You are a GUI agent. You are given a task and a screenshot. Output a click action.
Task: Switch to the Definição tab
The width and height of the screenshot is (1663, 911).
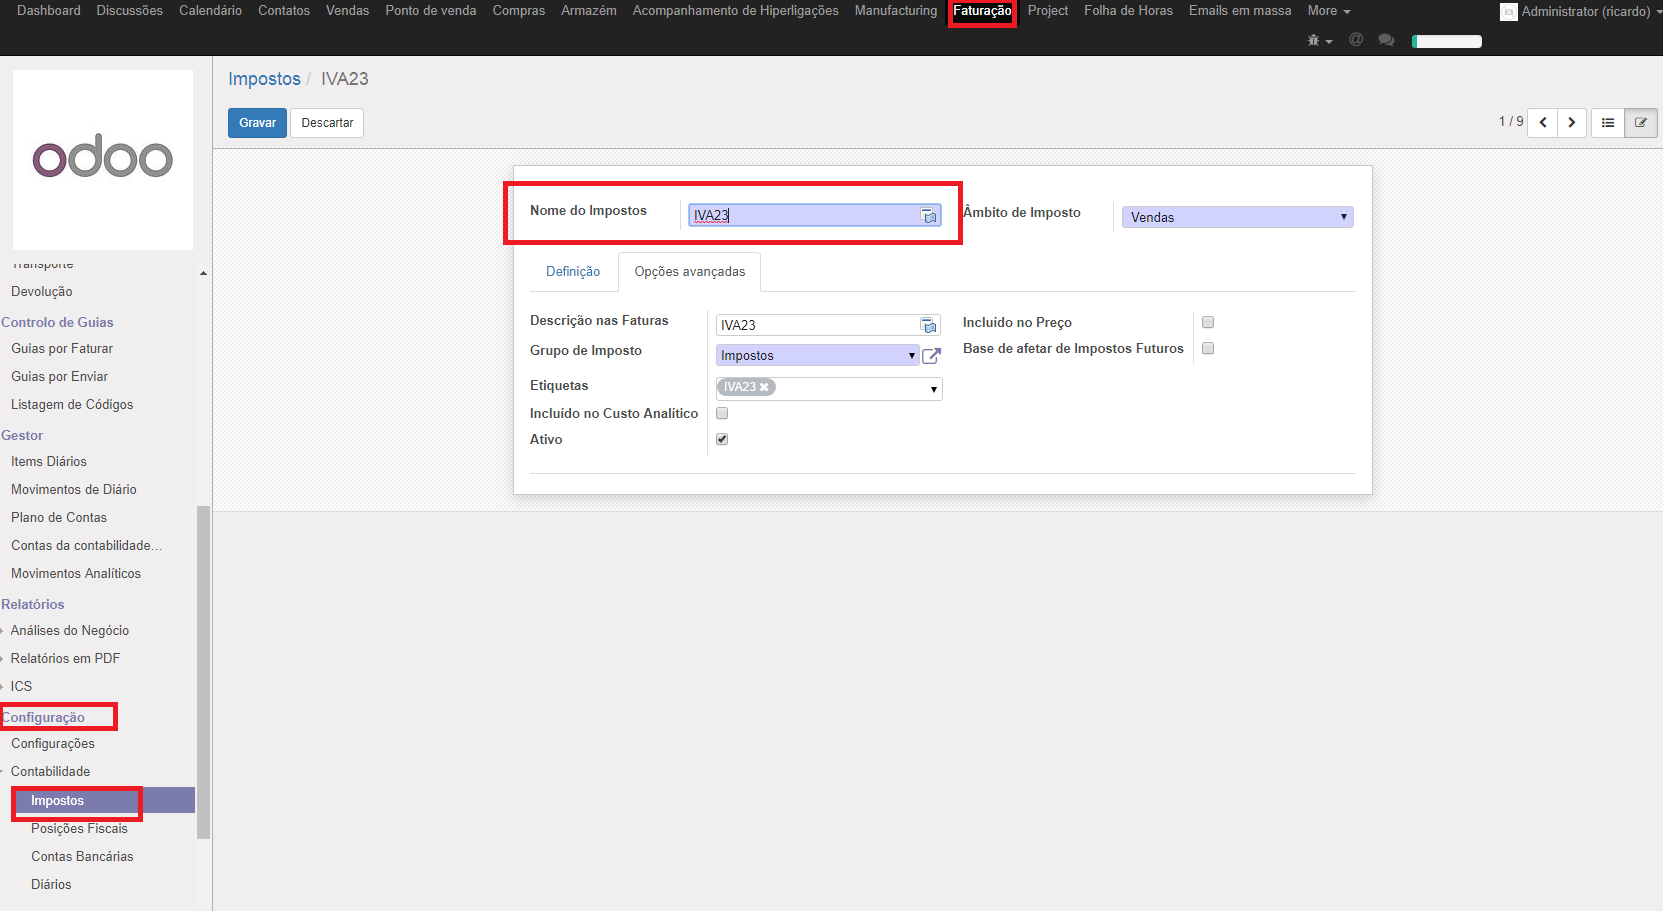(x=573, y=272)
